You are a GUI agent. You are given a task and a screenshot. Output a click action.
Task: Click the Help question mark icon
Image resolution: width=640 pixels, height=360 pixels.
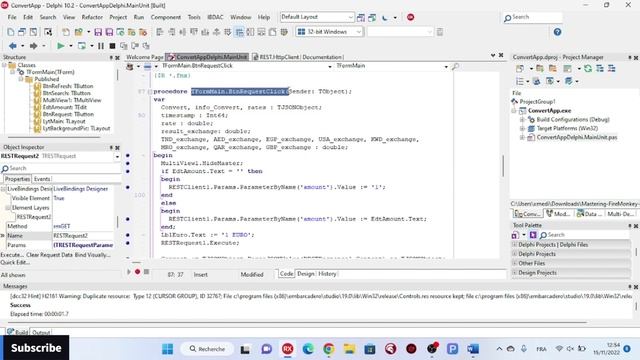(x=557, y=32)
